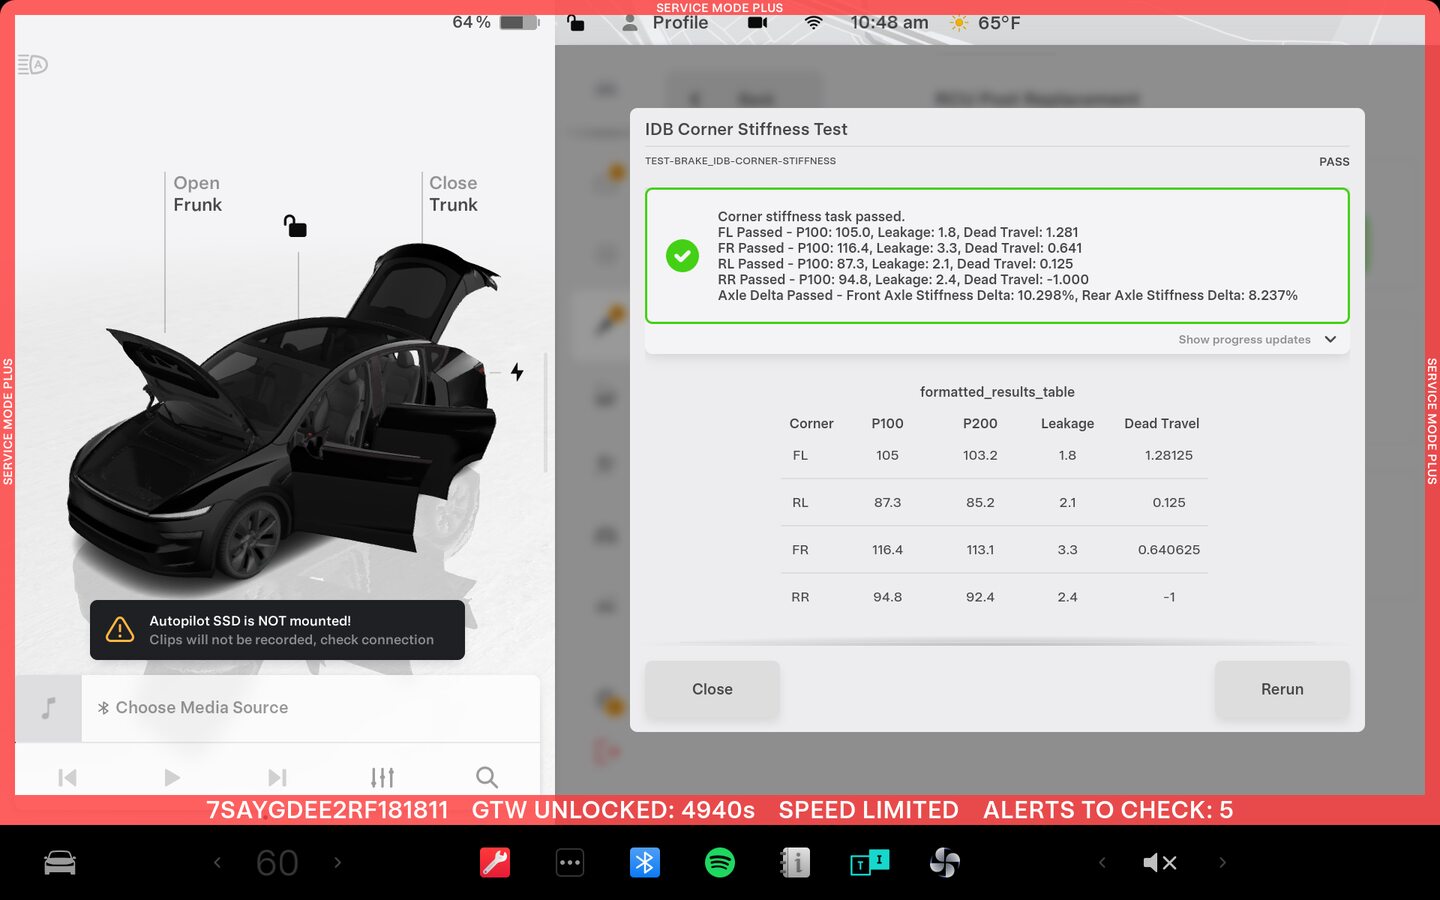Rerun the corner stiffness test
The width and height of the screenshot is (1440, 900).
pos(1282,689)
